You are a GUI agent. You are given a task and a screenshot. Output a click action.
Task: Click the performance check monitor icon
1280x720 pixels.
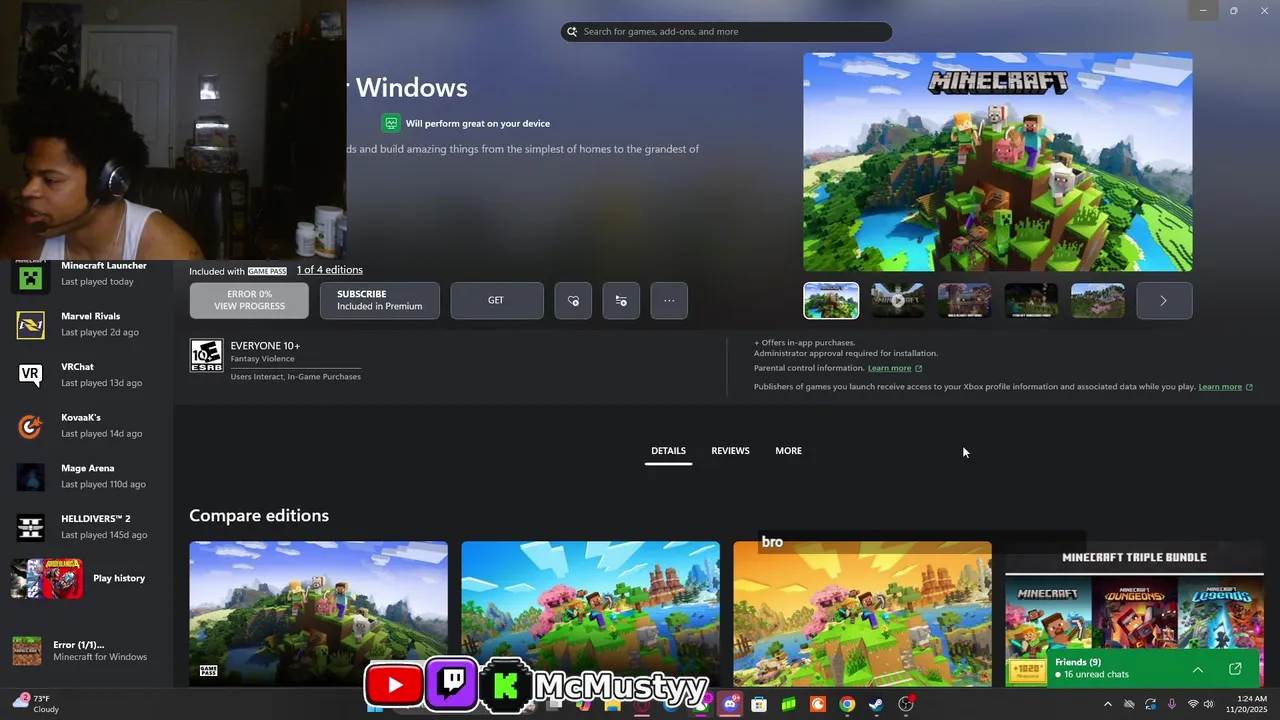pos(391,123)
